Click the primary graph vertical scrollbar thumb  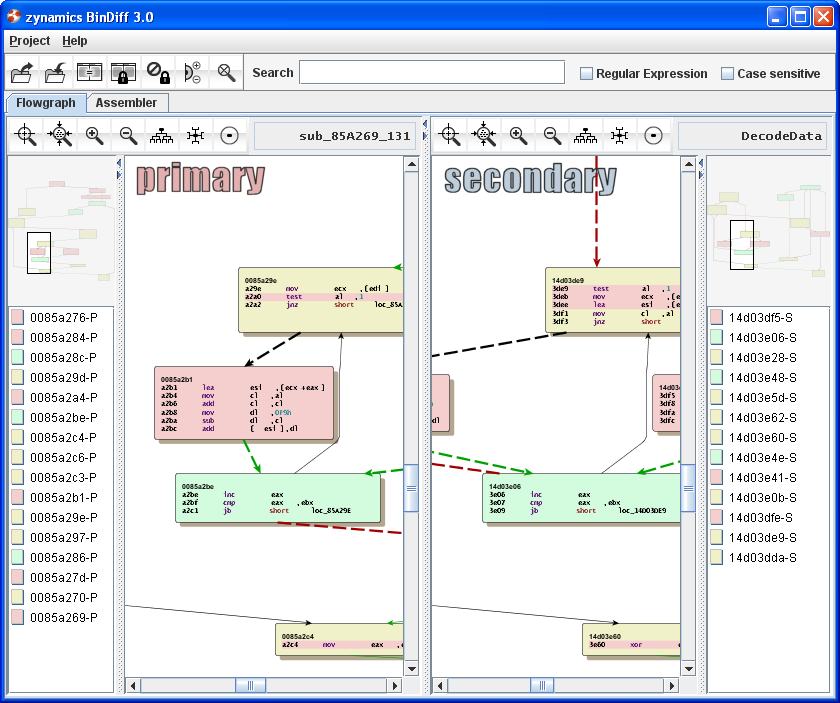click(410, 487)
